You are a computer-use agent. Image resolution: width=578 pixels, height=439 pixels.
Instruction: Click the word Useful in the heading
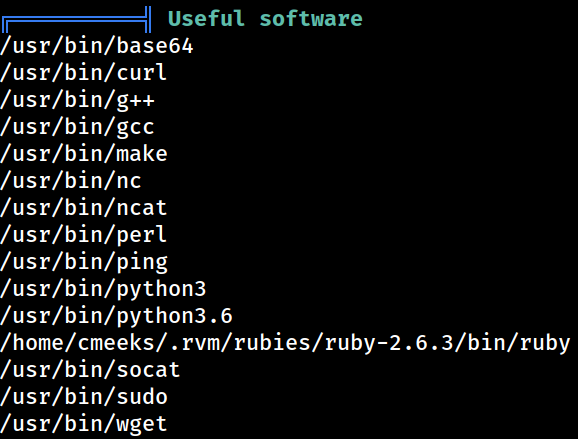(206, 18)
